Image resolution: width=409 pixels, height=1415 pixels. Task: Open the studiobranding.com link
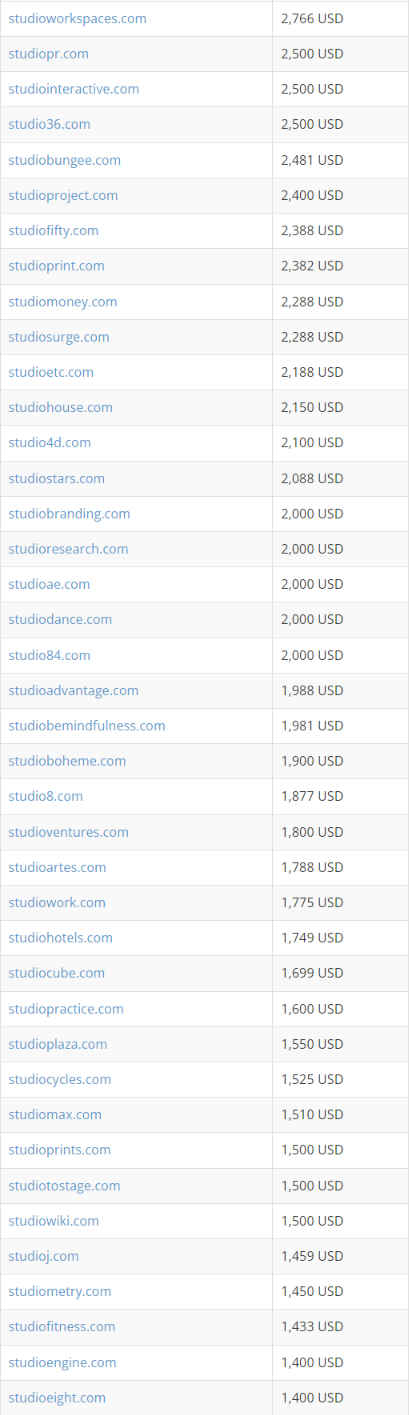[69, 513]
